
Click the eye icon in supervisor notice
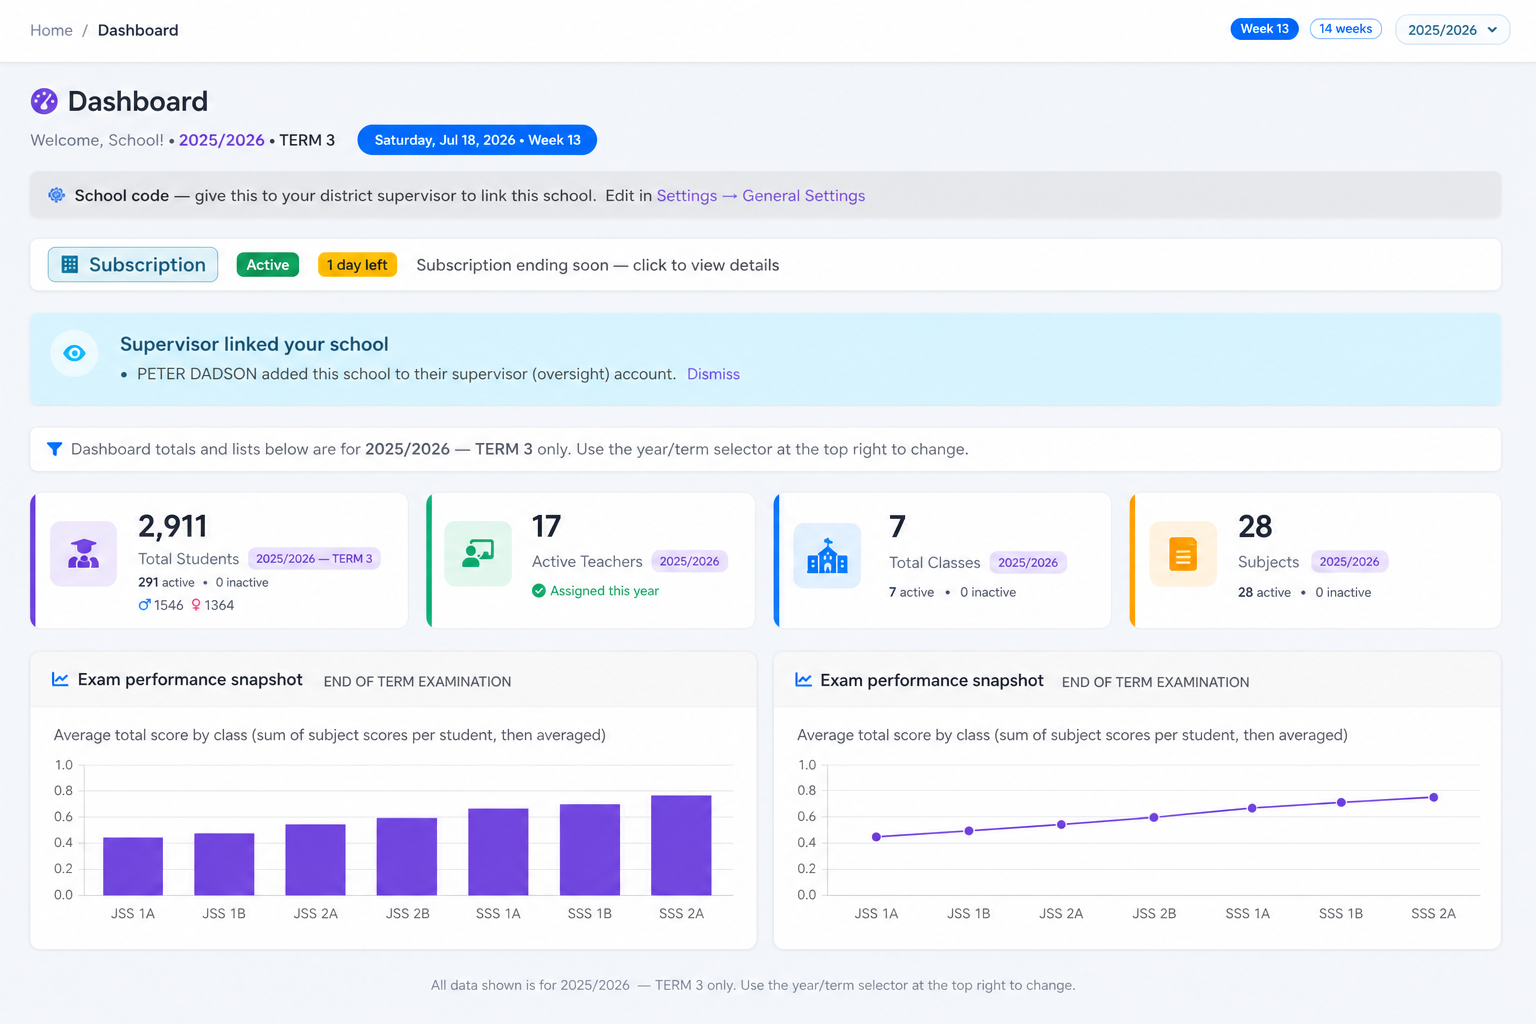74,353
